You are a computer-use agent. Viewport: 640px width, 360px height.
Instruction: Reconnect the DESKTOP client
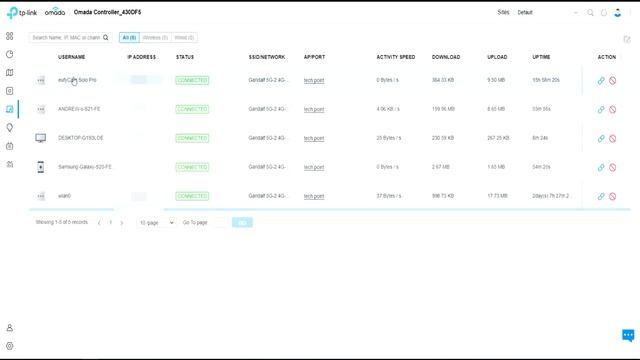[601, 138]
